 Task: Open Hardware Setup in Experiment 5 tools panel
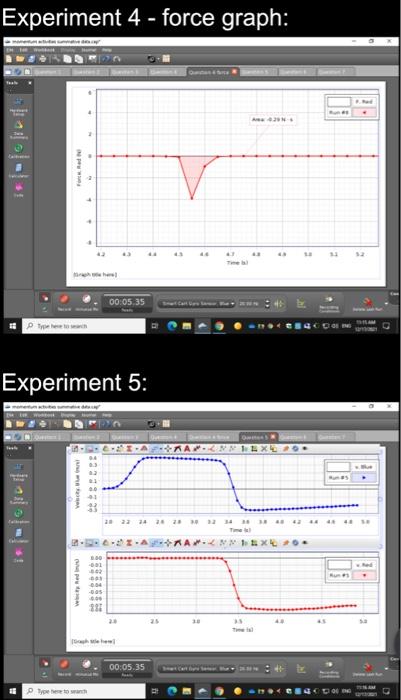click(x=18, y=471)
